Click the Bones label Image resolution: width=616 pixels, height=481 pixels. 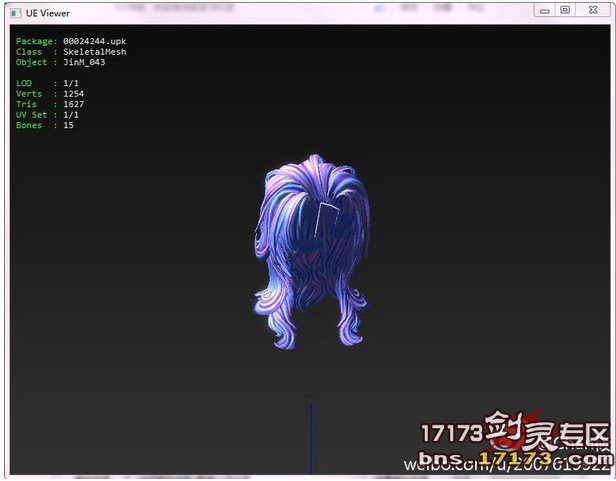point(29,125)
